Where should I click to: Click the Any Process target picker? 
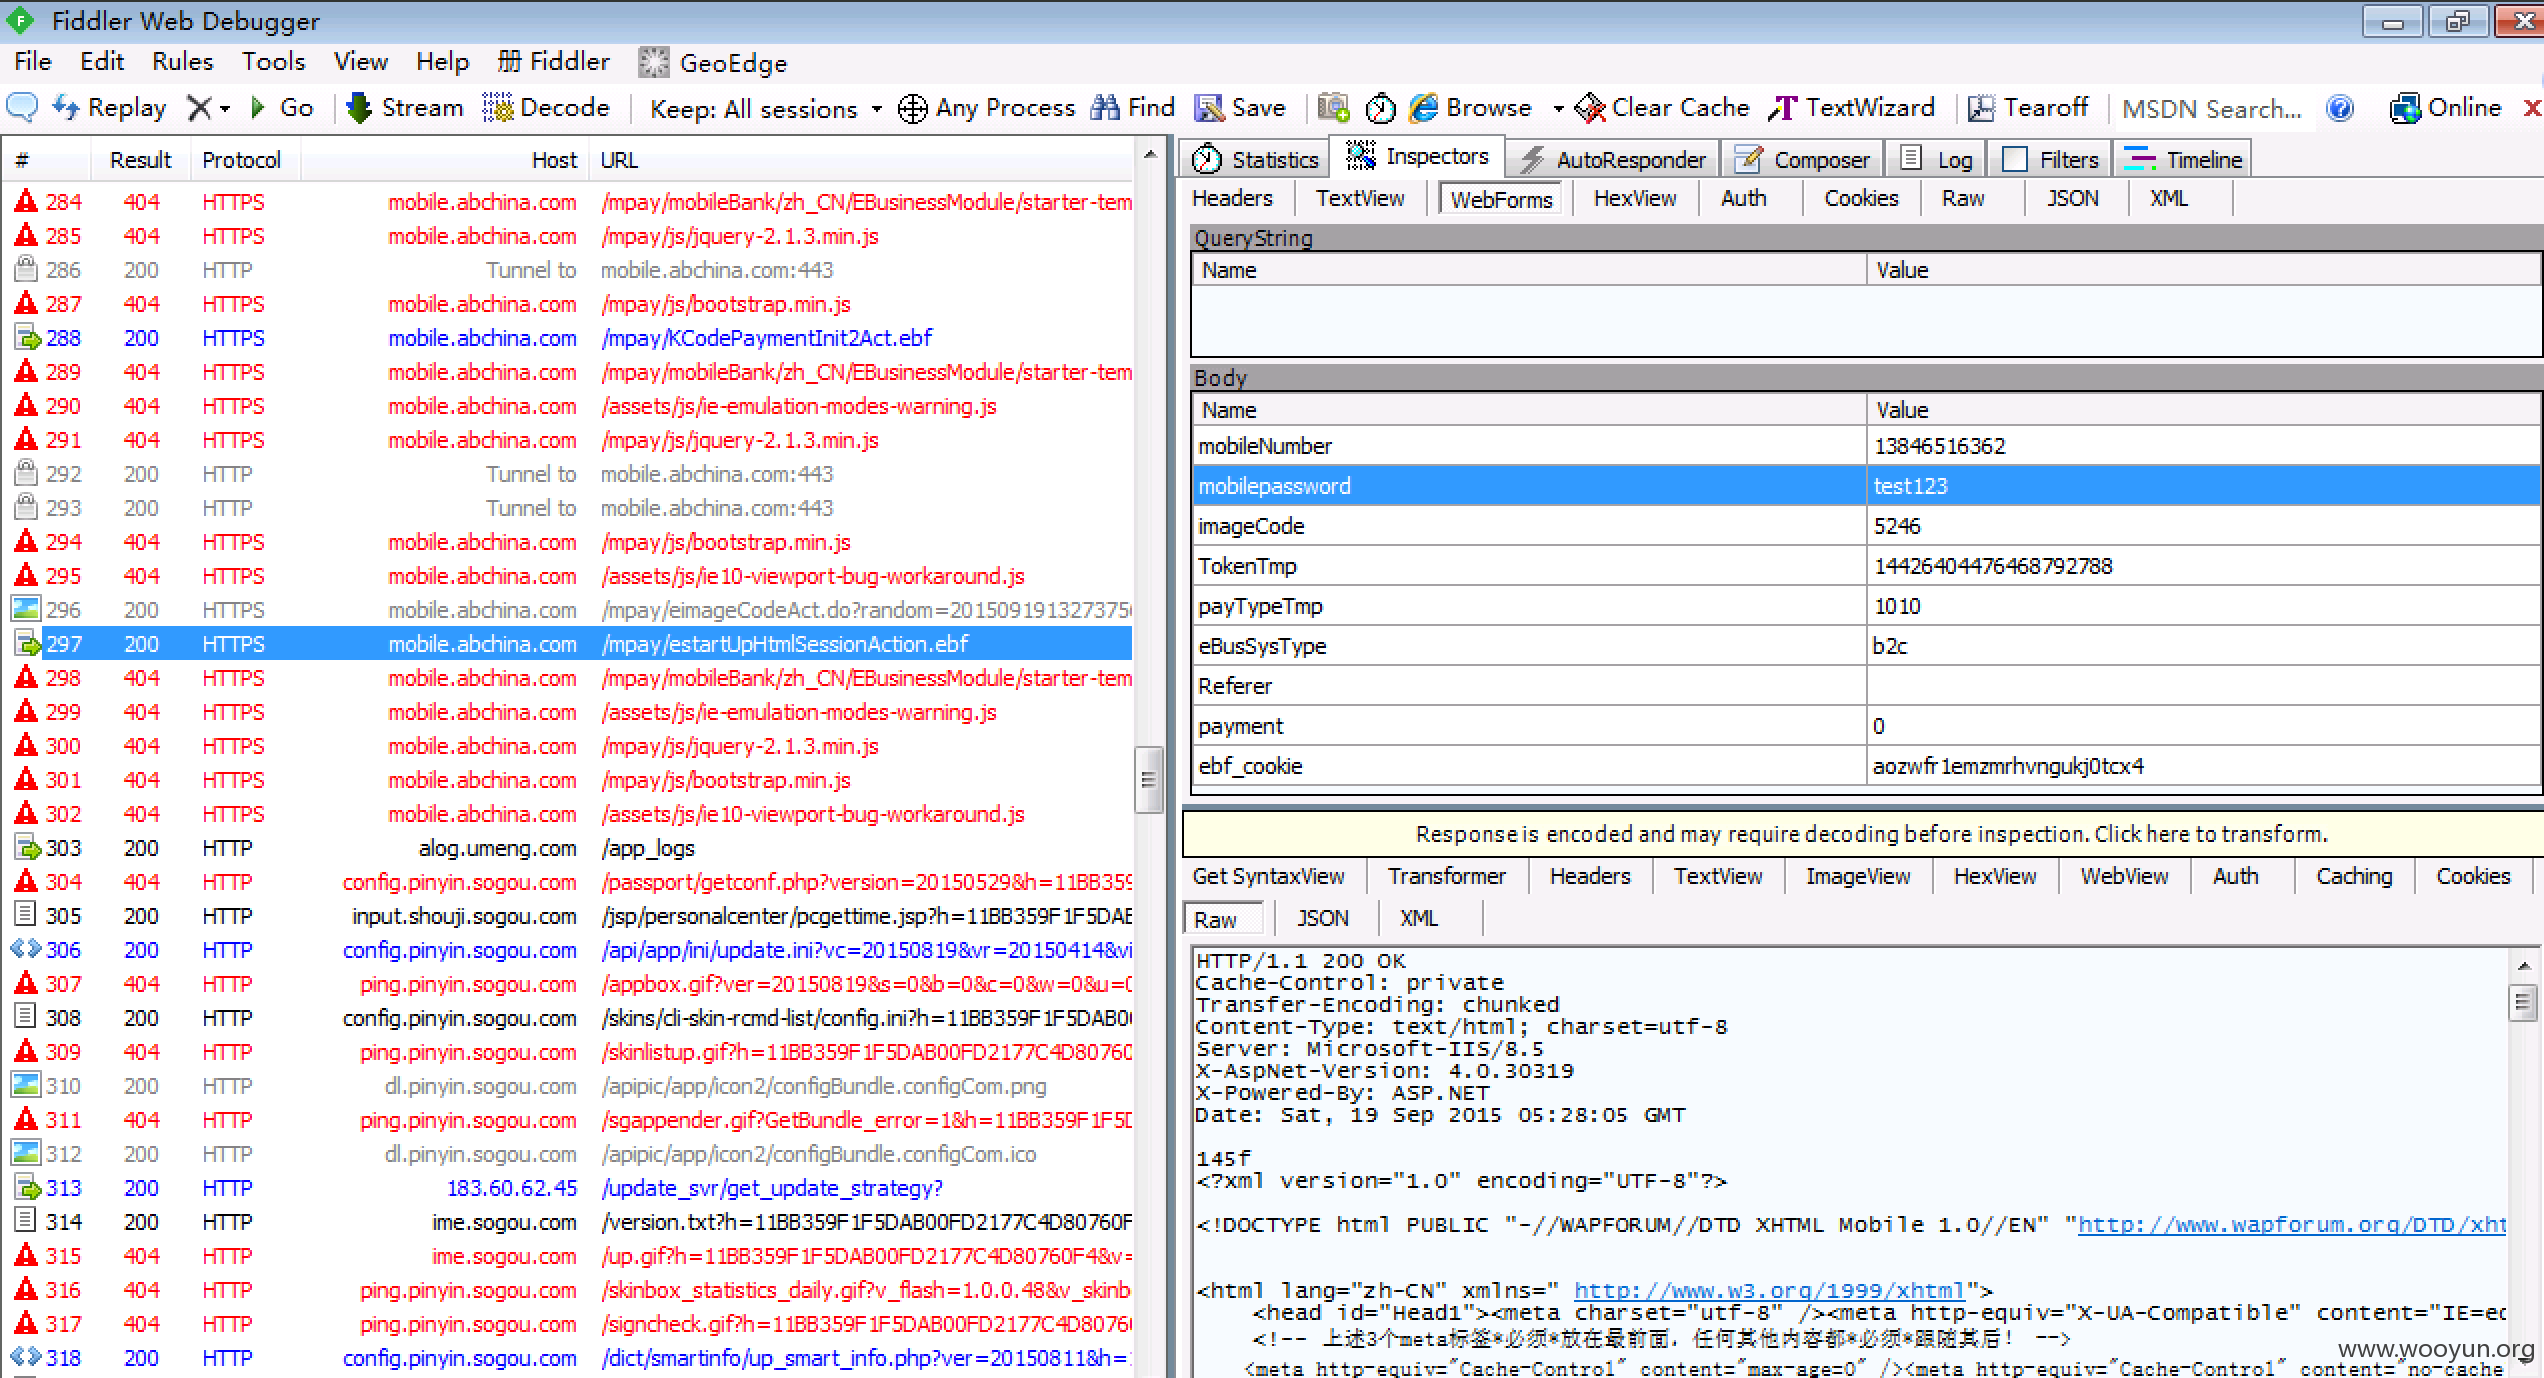[x=986, y=107]
